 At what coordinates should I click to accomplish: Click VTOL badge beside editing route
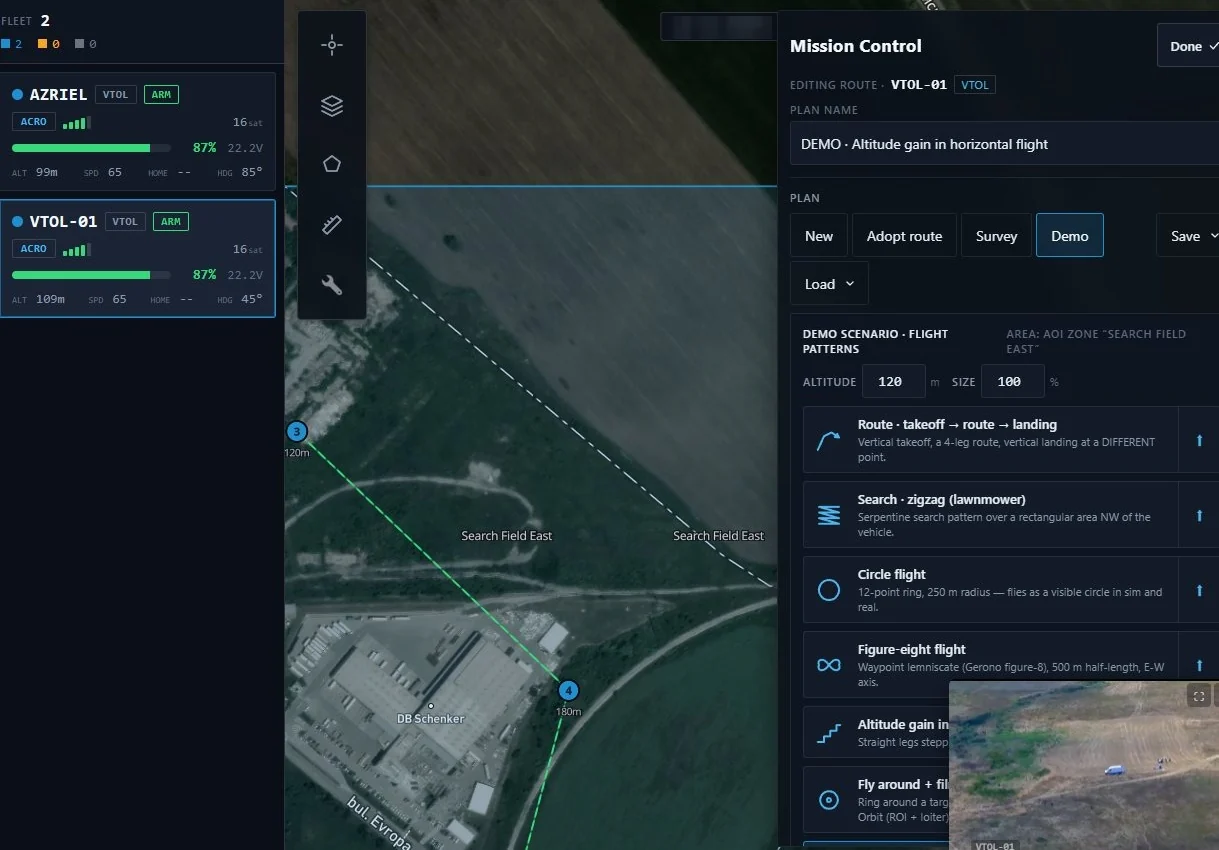[975, 85]
